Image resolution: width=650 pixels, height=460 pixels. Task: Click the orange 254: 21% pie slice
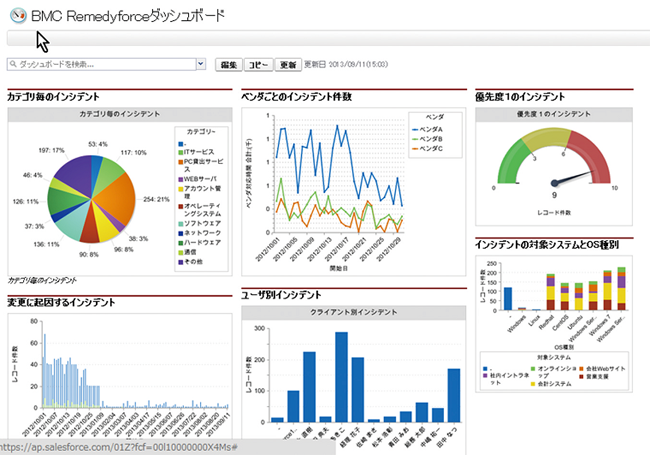[116, 198]
